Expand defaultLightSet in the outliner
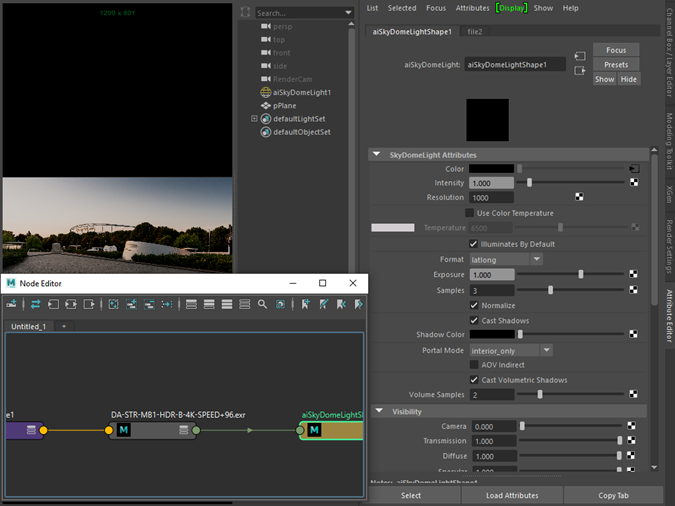The image size is (675, 506). 254,118
